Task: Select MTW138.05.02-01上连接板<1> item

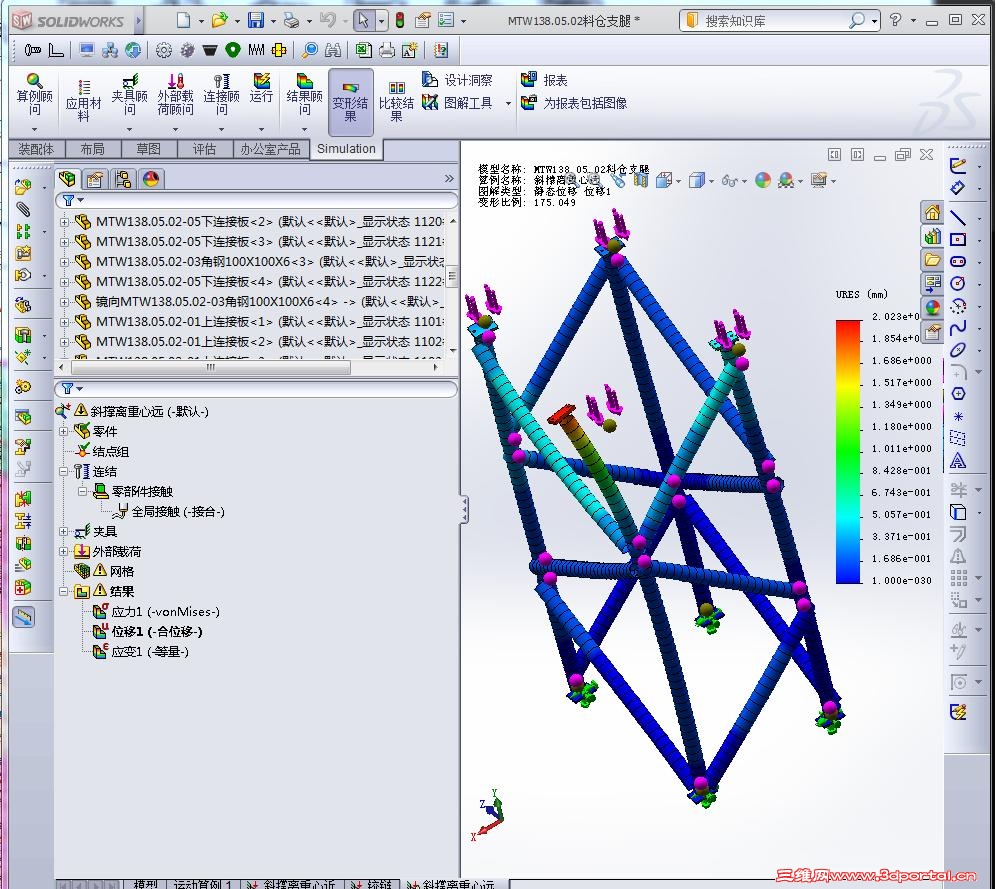Action: (269, 321)
